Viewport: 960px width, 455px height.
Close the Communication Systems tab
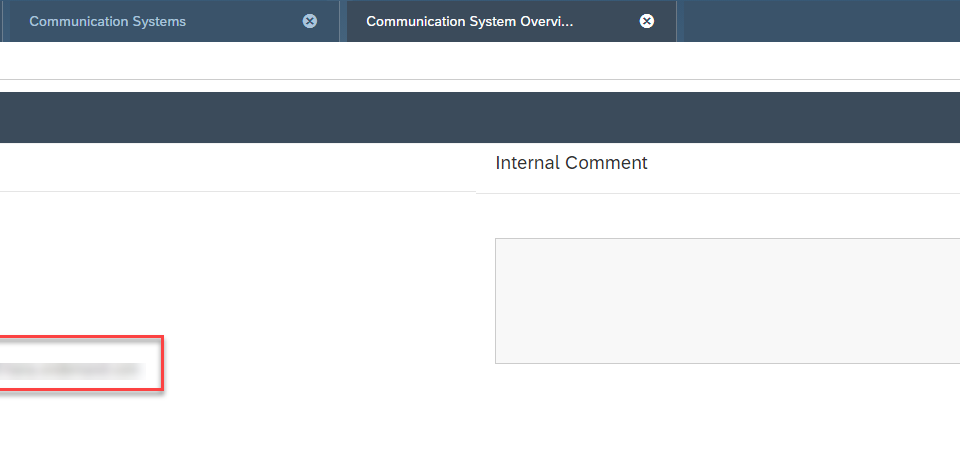click(x=310, y=21)
